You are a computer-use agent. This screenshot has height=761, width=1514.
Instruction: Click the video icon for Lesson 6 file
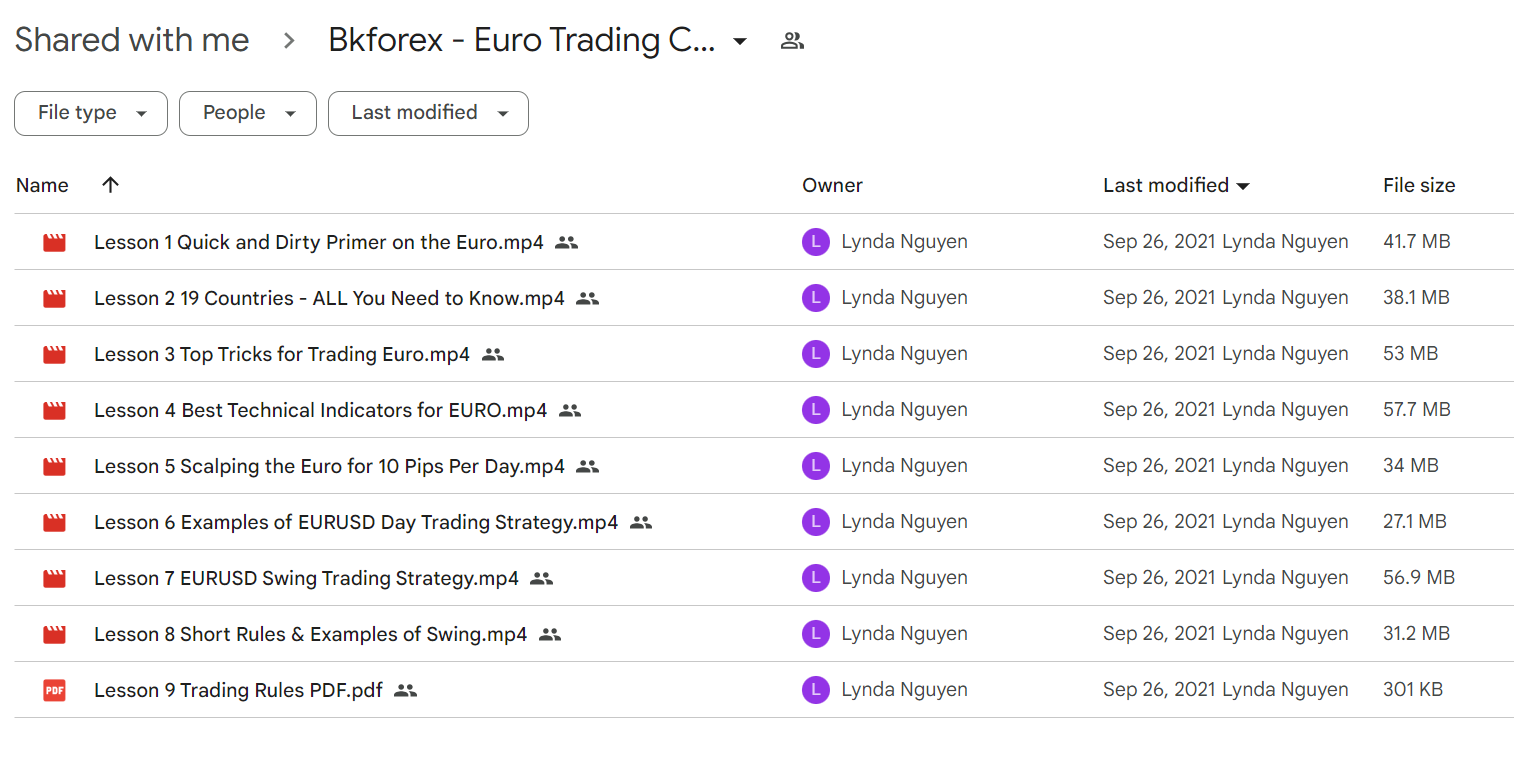coord(54,522)
